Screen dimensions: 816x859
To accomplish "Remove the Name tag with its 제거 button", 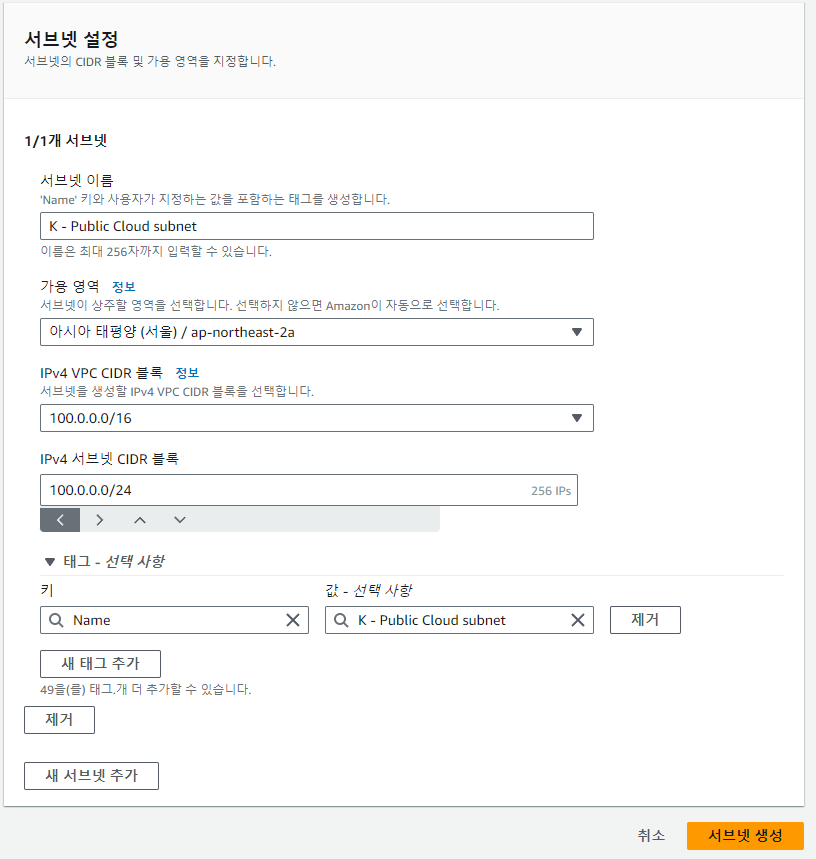I will pos(645,619).
